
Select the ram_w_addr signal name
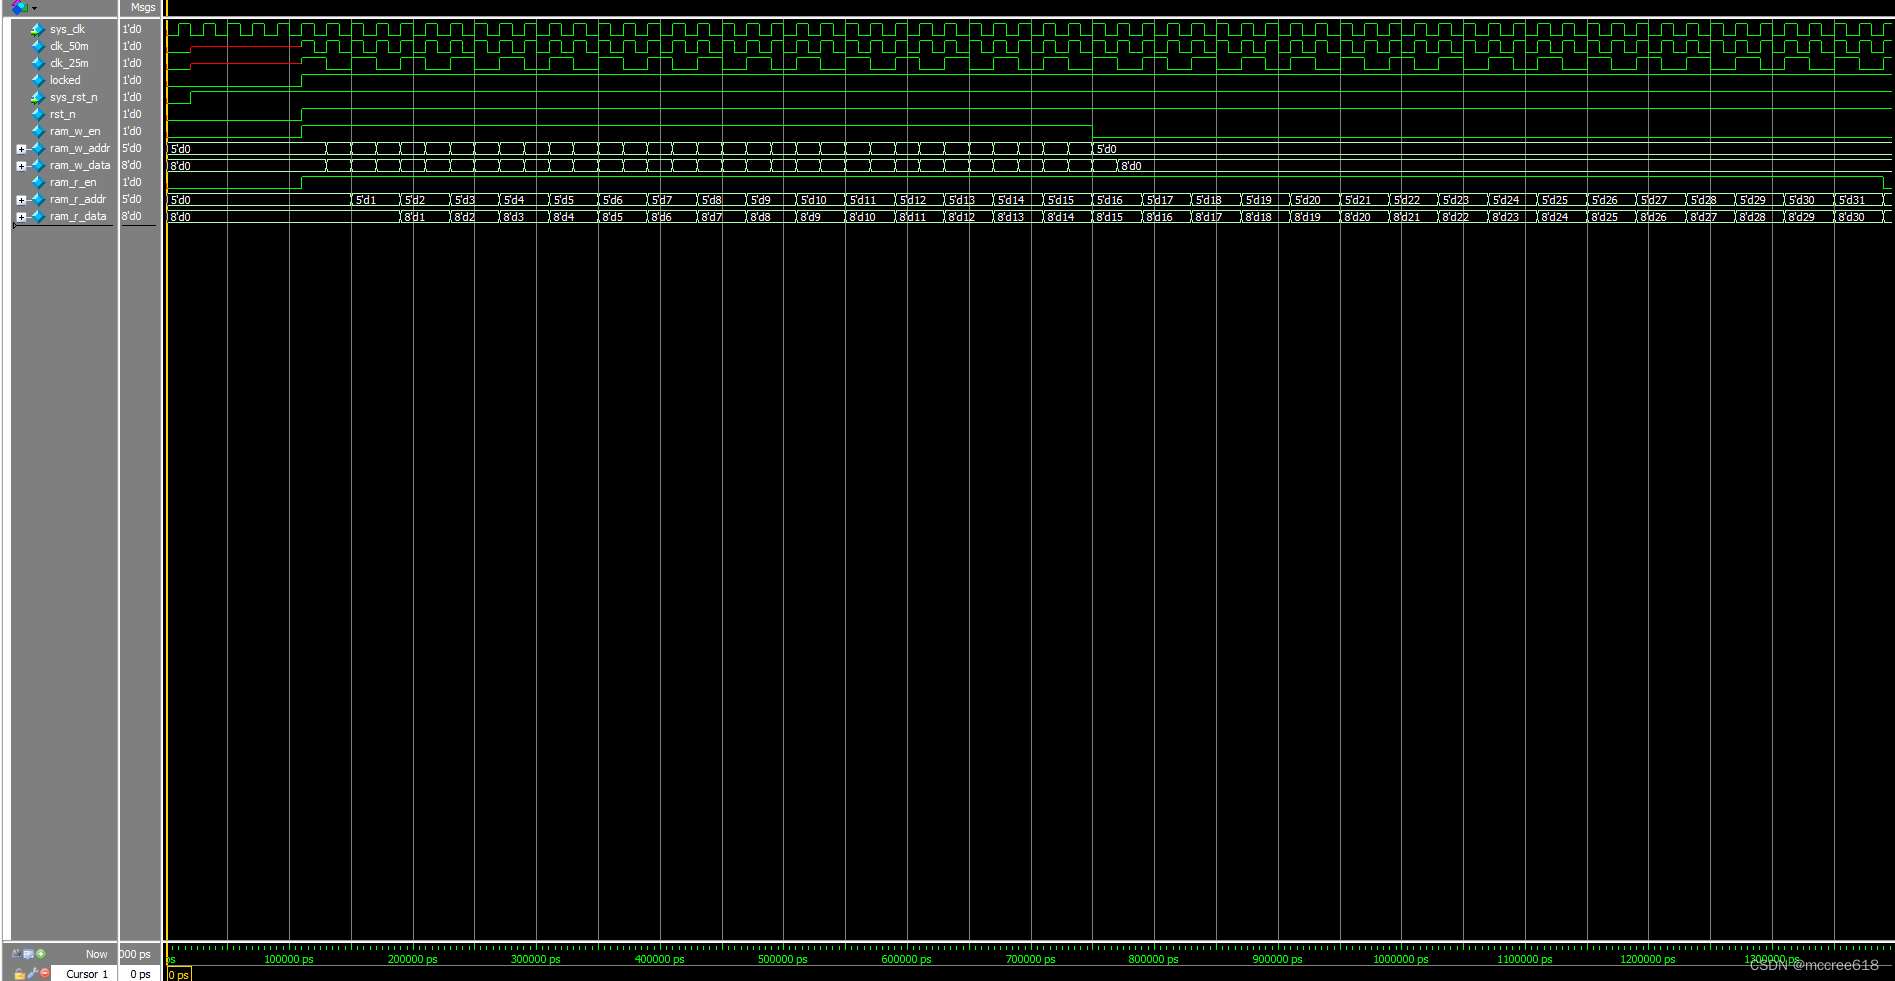(x=80, y=148)
